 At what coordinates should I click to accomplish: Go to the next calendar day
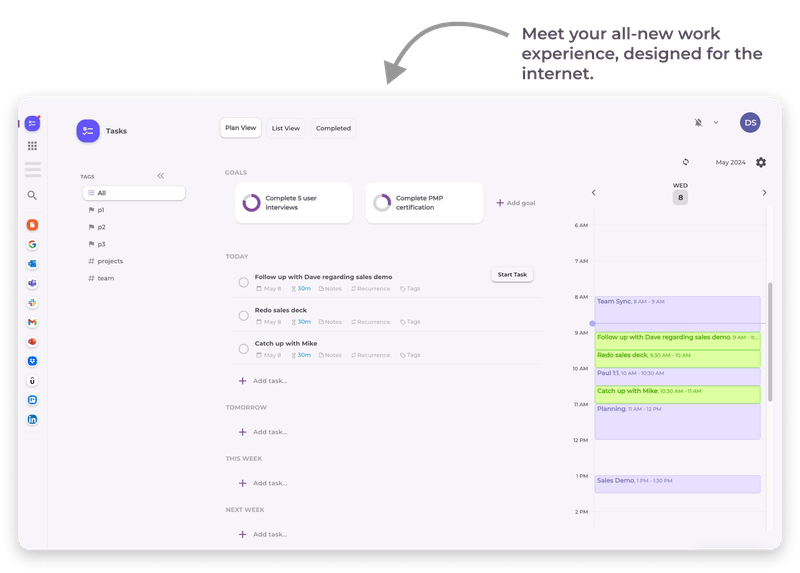764,192
